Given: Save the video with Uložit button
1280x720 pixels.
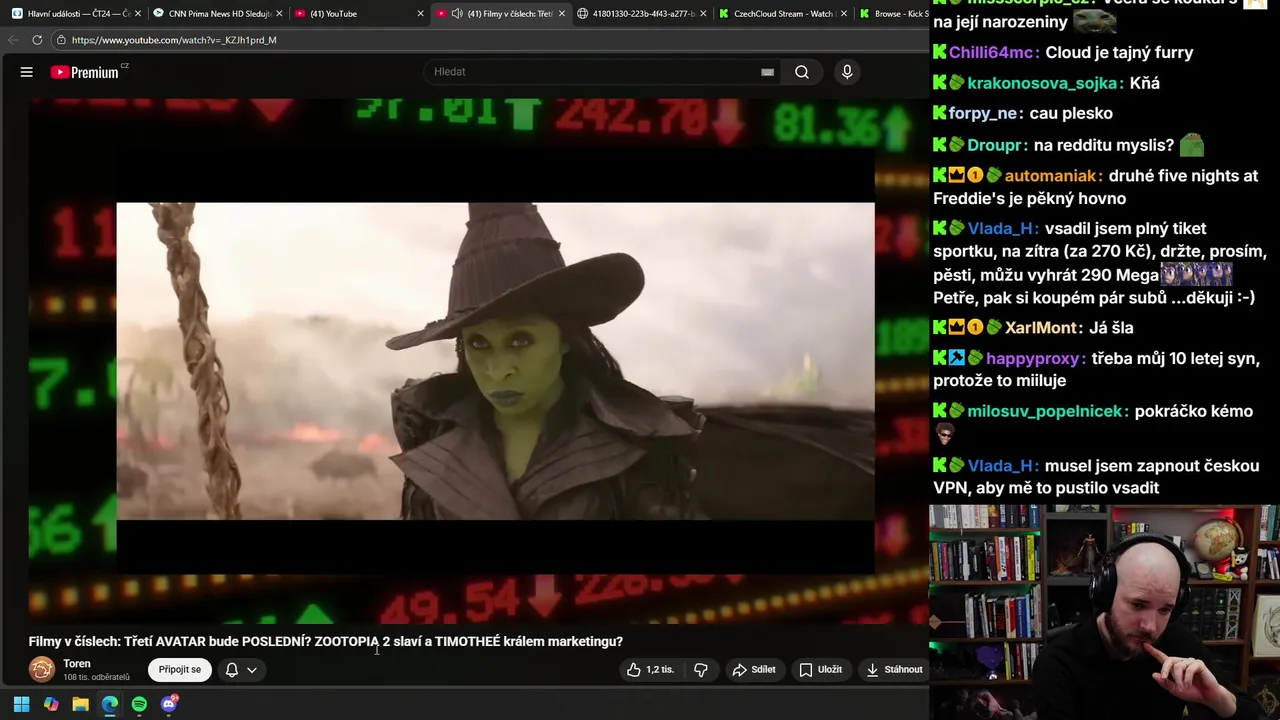Looking at the screenshot, I should tap(820, 670).
